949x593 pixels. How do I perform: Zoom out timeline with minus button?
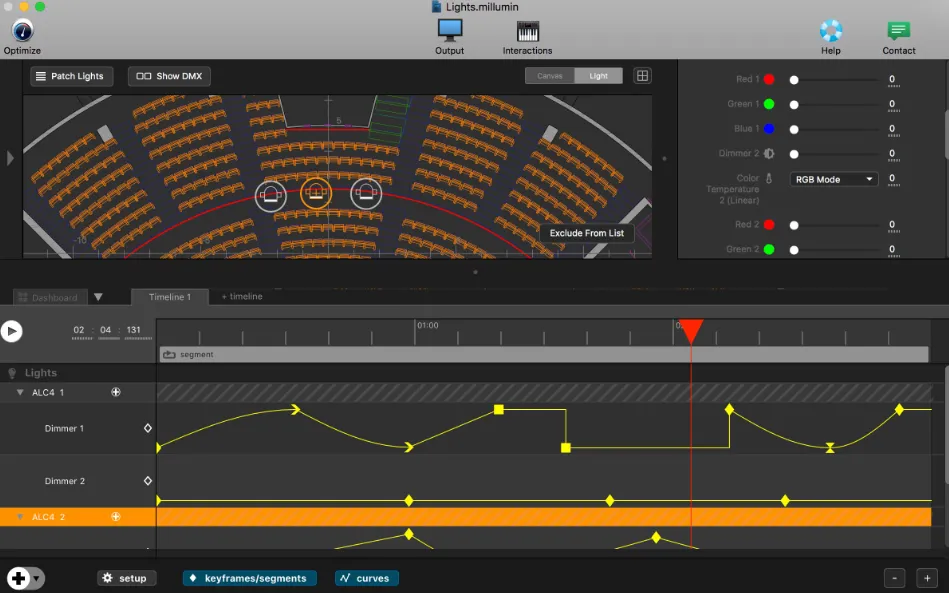pyautogui.click(x=895, y=578)
